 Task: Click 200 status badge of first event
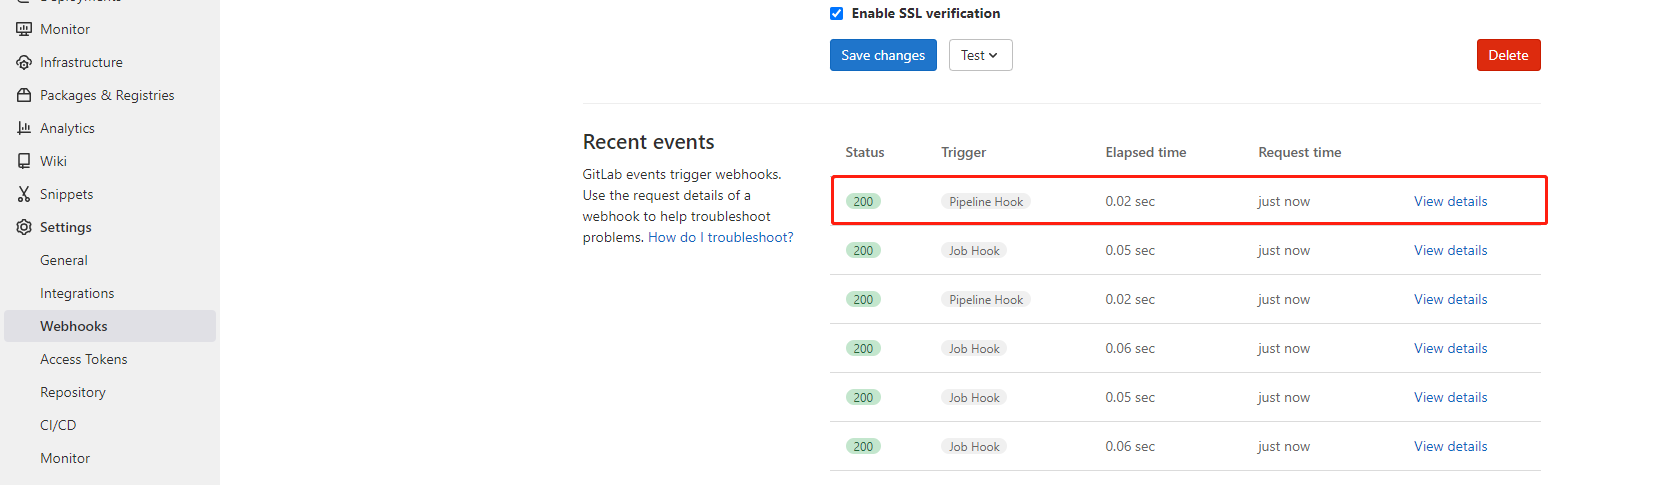(x=863, y=201)
